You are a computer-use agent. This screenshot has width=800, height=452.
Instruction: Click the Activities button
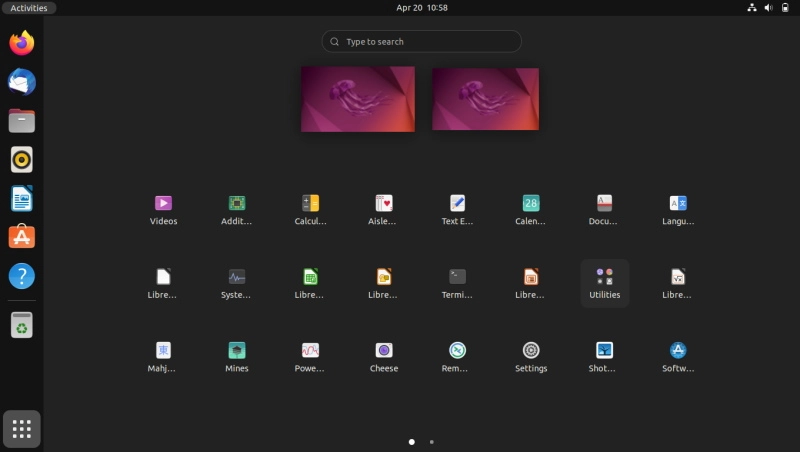(29, 8)
